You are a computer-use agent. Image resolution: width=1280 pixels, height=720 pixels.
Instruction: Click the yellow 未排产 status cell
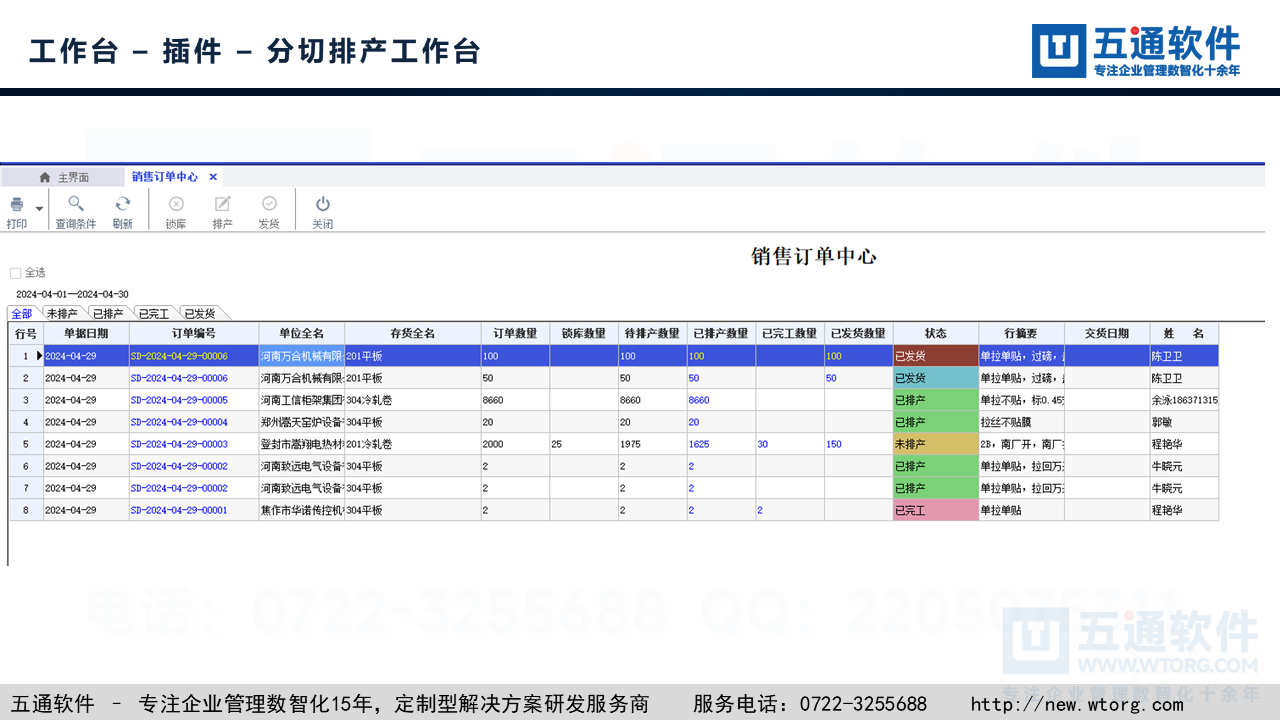[x=935, y=444]
